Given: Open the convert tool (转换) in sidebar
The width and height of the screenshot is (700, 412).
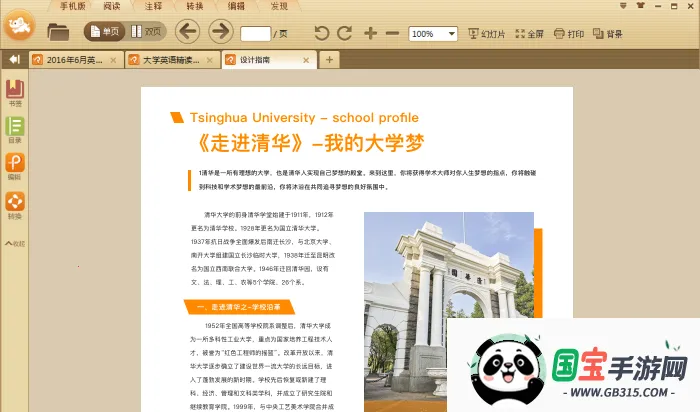Looking at the screenshot, I should 15,206.
